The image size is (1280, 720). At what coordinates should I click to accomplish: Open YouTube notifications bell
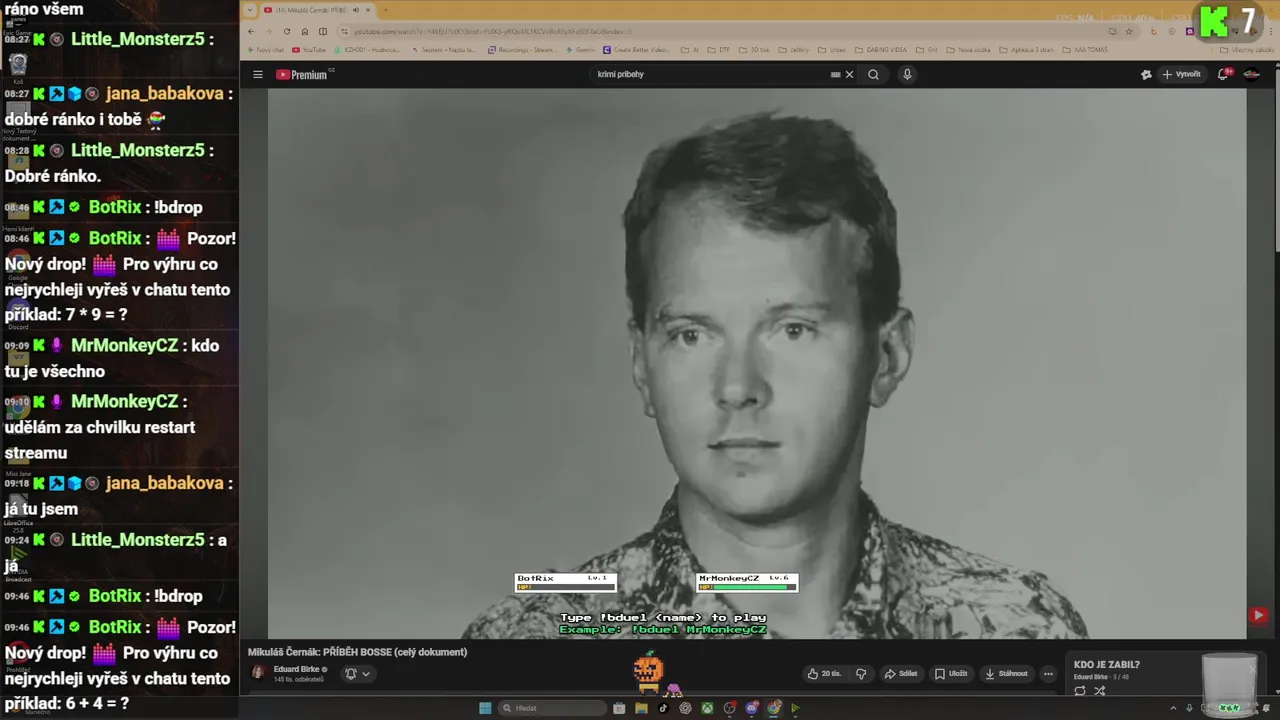pos(1223,74)
